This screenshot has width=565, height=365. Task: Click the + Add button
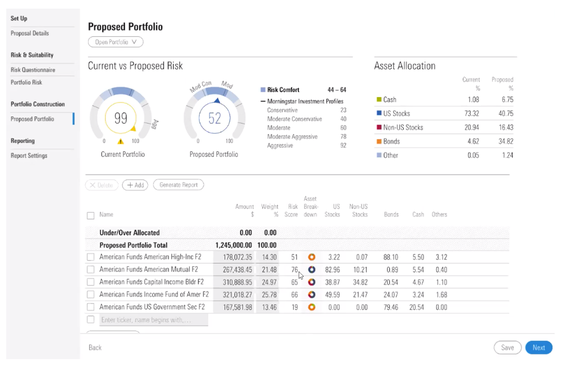coord(135,185)
